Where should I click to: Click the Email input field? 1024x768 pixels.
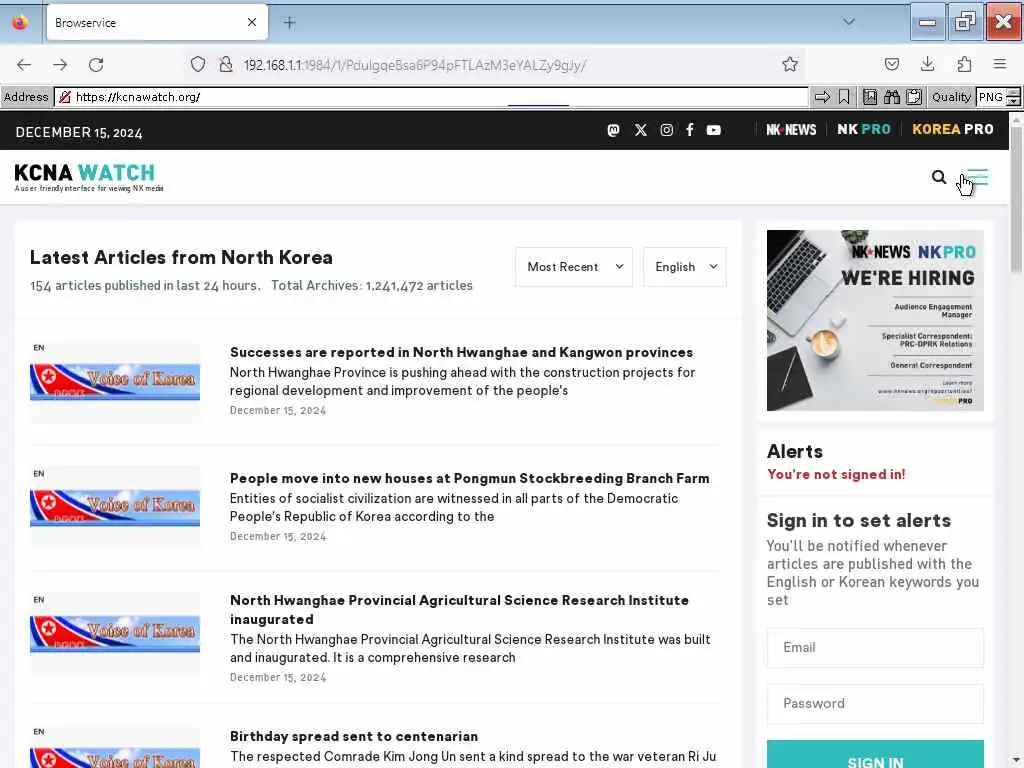(875, 648)
